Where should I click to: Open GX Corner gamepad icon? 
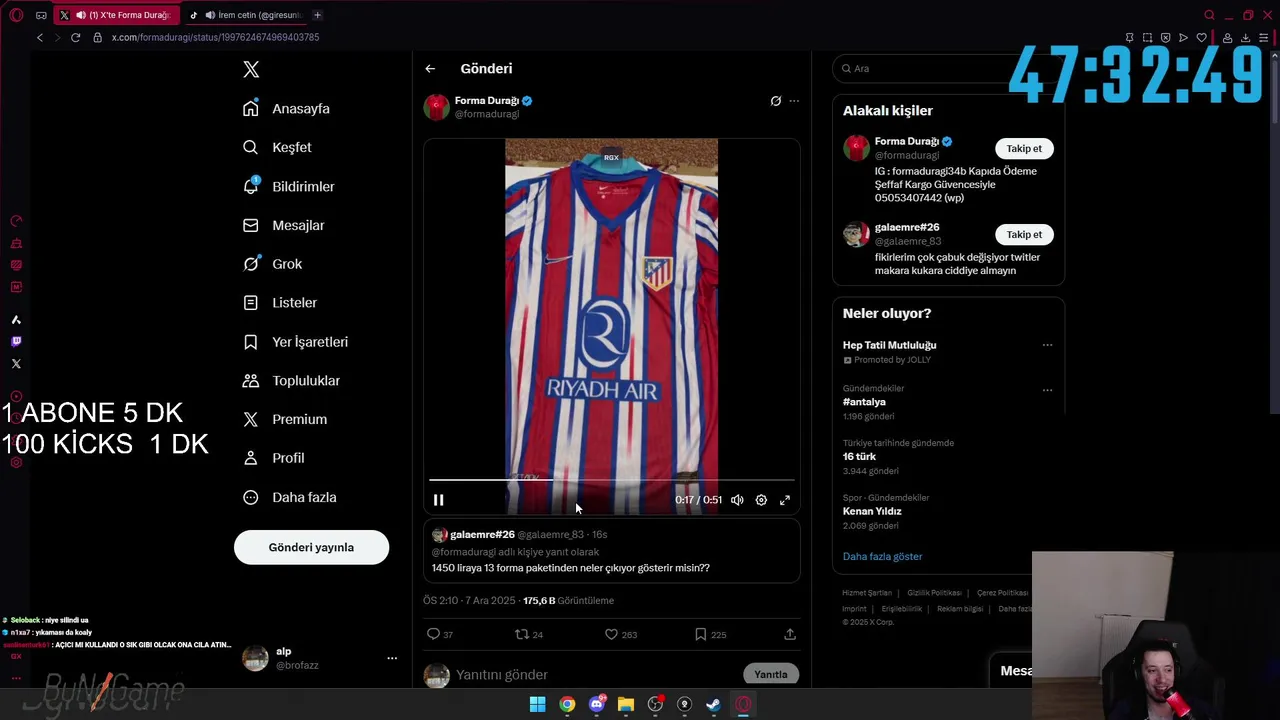coord(41,15)
